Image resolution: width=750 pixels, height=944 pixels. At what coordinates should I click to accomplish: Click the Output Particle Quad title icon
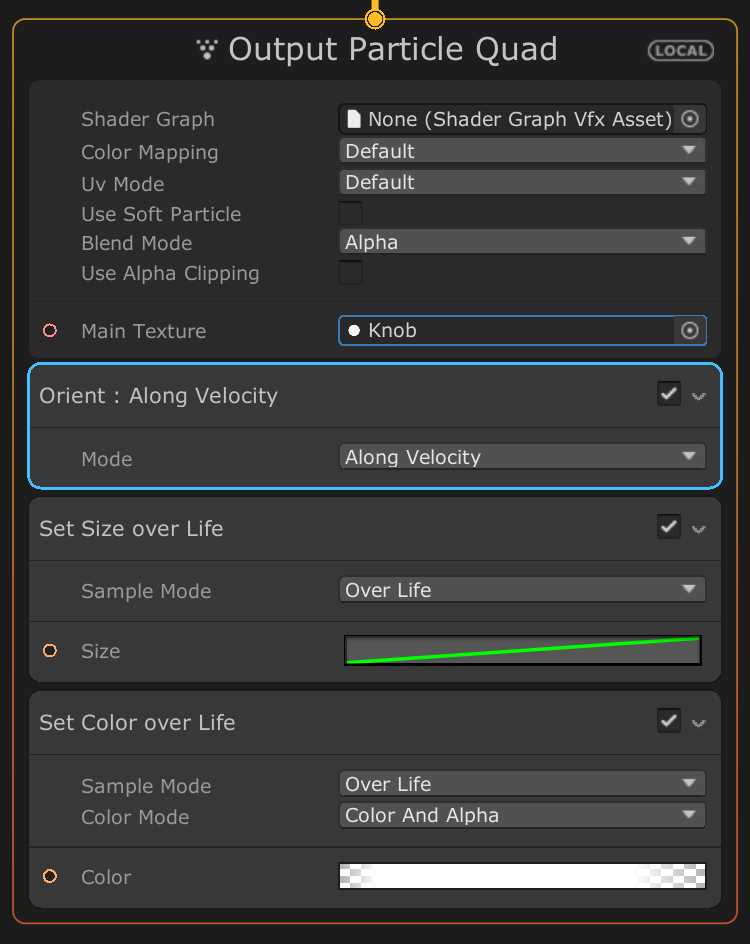pyautogui.click(x=207, y=49)
